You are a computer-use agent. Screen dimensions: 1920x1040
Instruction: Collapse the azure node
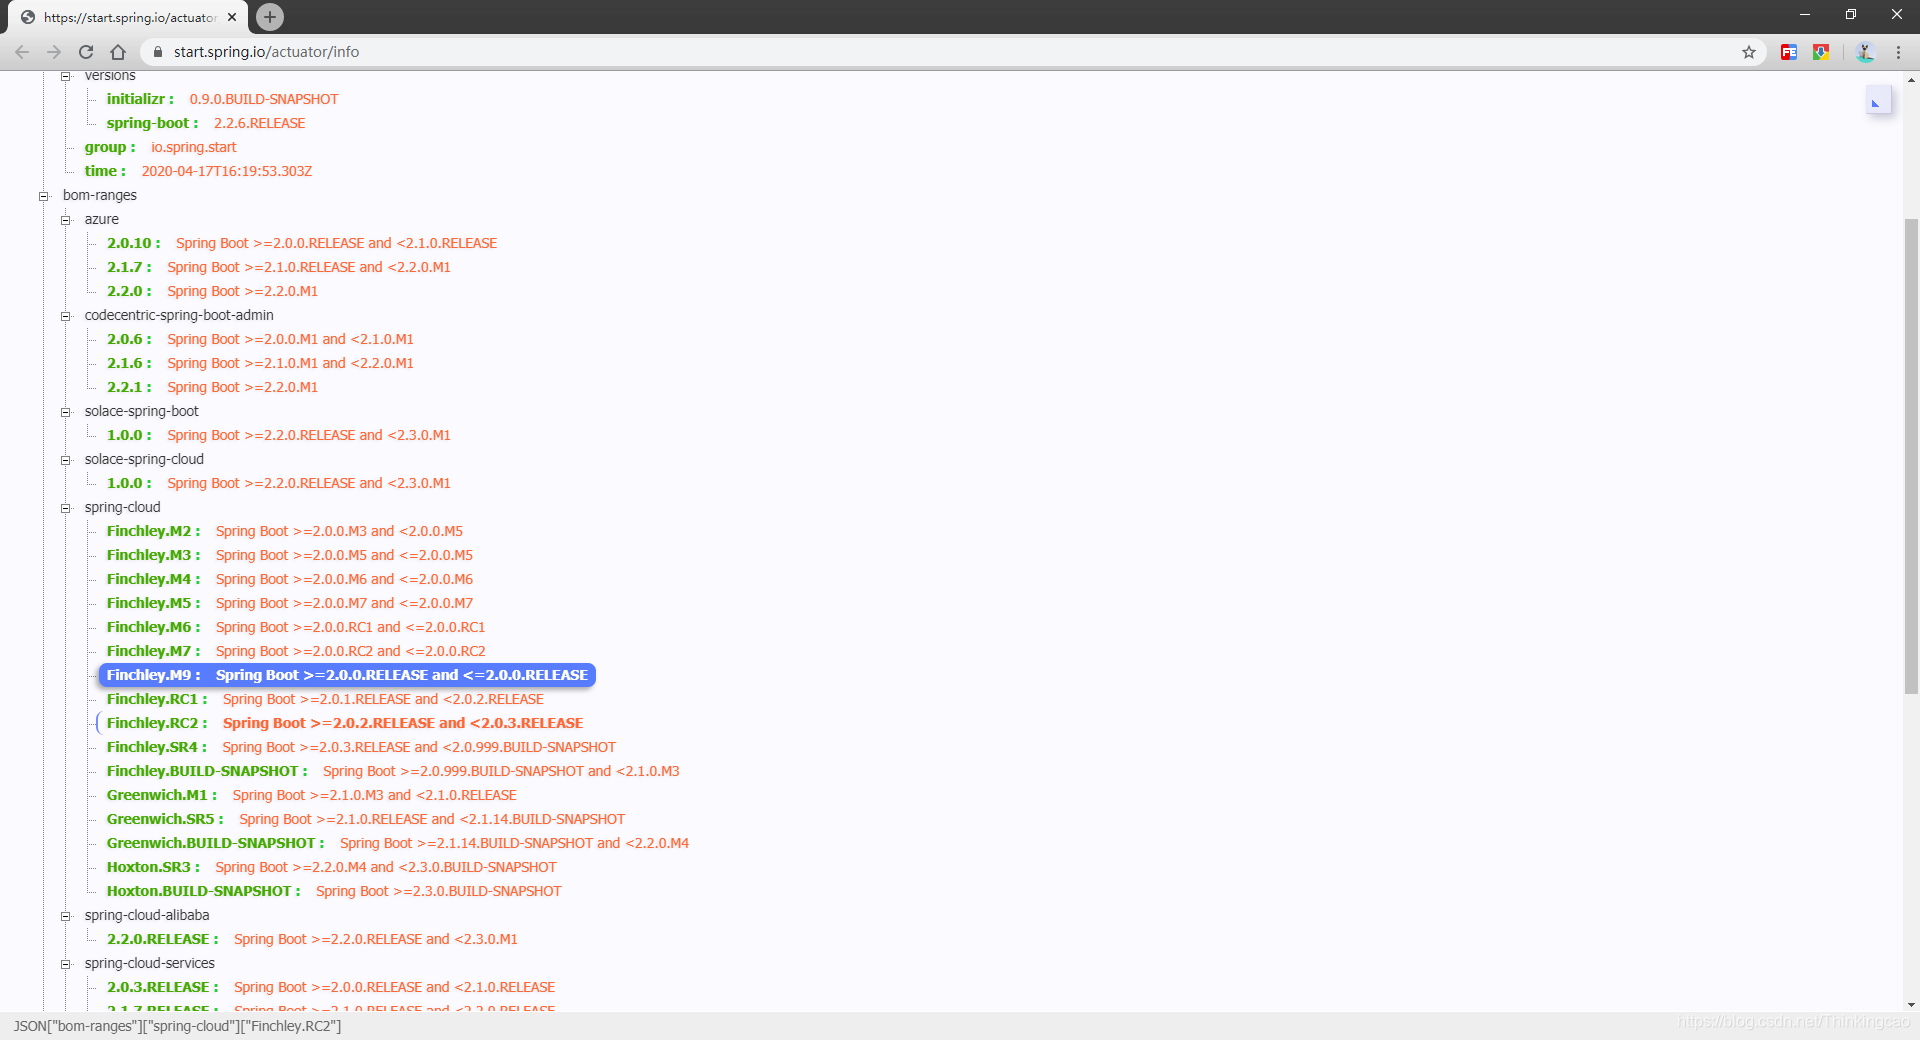point(66,220)
